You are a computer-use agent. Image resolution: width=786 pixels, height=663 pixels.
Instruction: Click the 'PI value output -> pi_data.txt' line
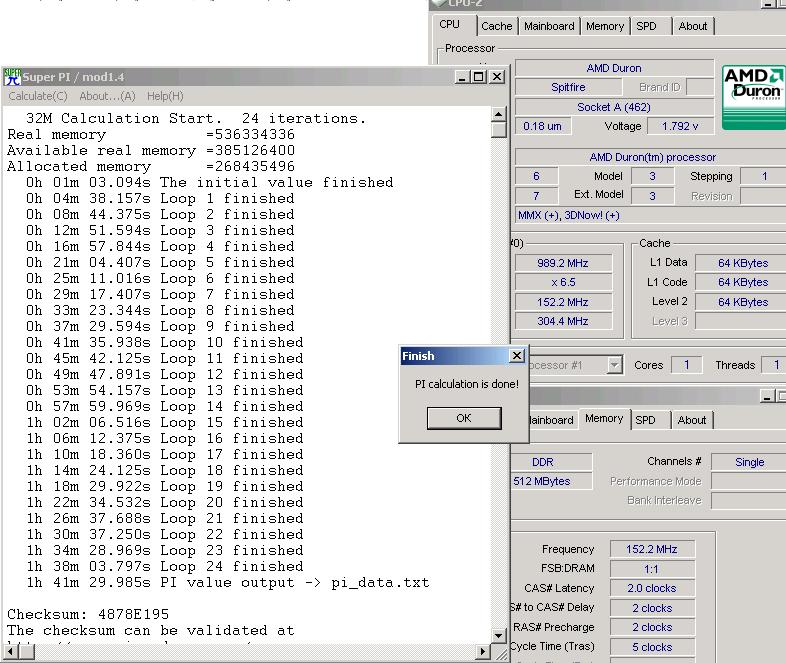pyautogui.click(x=228, y=582)
